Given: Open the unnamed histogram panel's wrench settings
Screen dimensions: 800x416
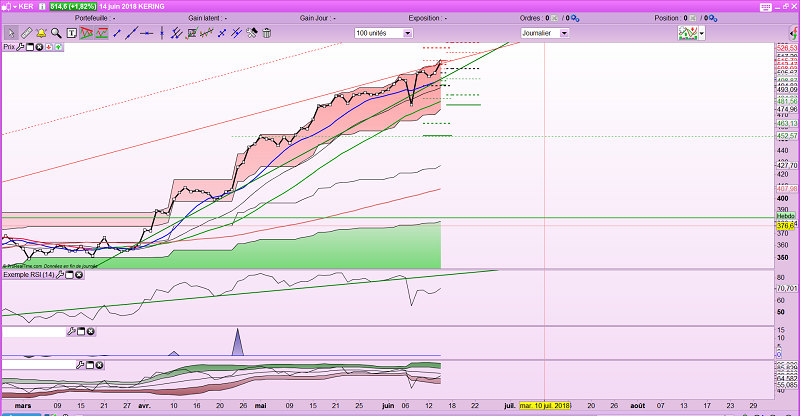Looking at the screenshot, I should [71, 332].
